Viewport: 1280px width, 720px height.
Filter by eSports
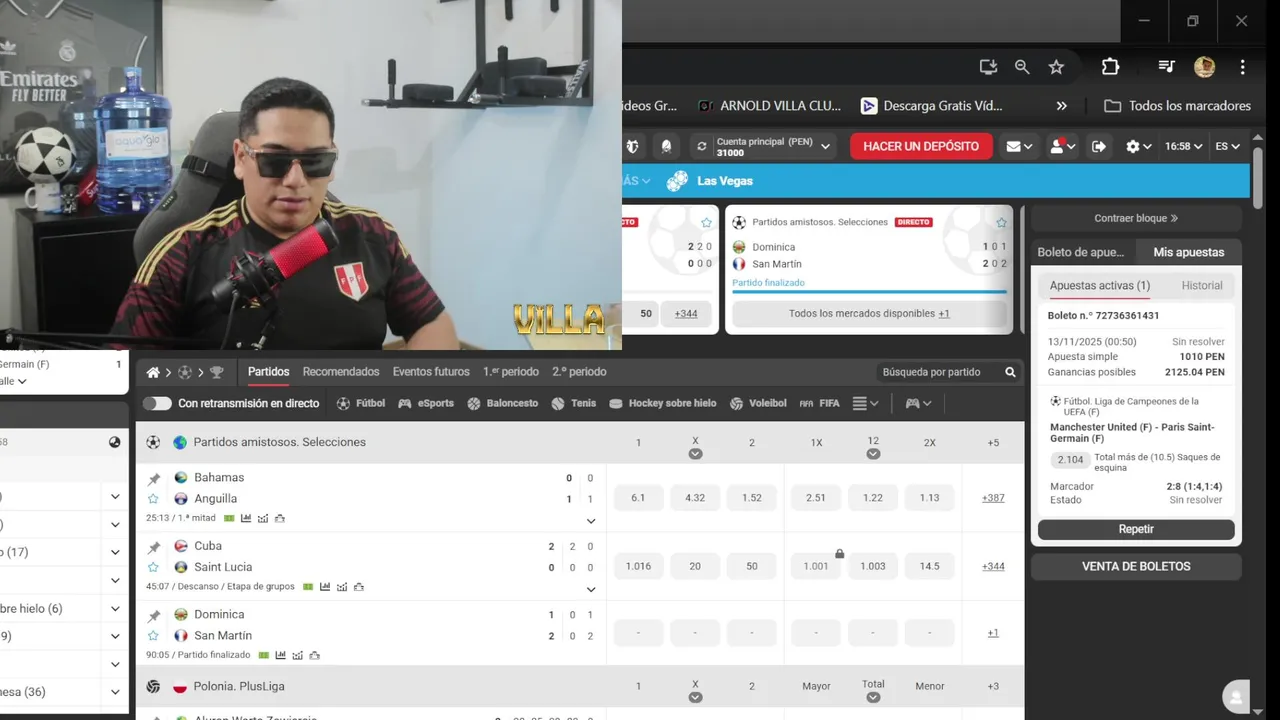tap(426, 403)
